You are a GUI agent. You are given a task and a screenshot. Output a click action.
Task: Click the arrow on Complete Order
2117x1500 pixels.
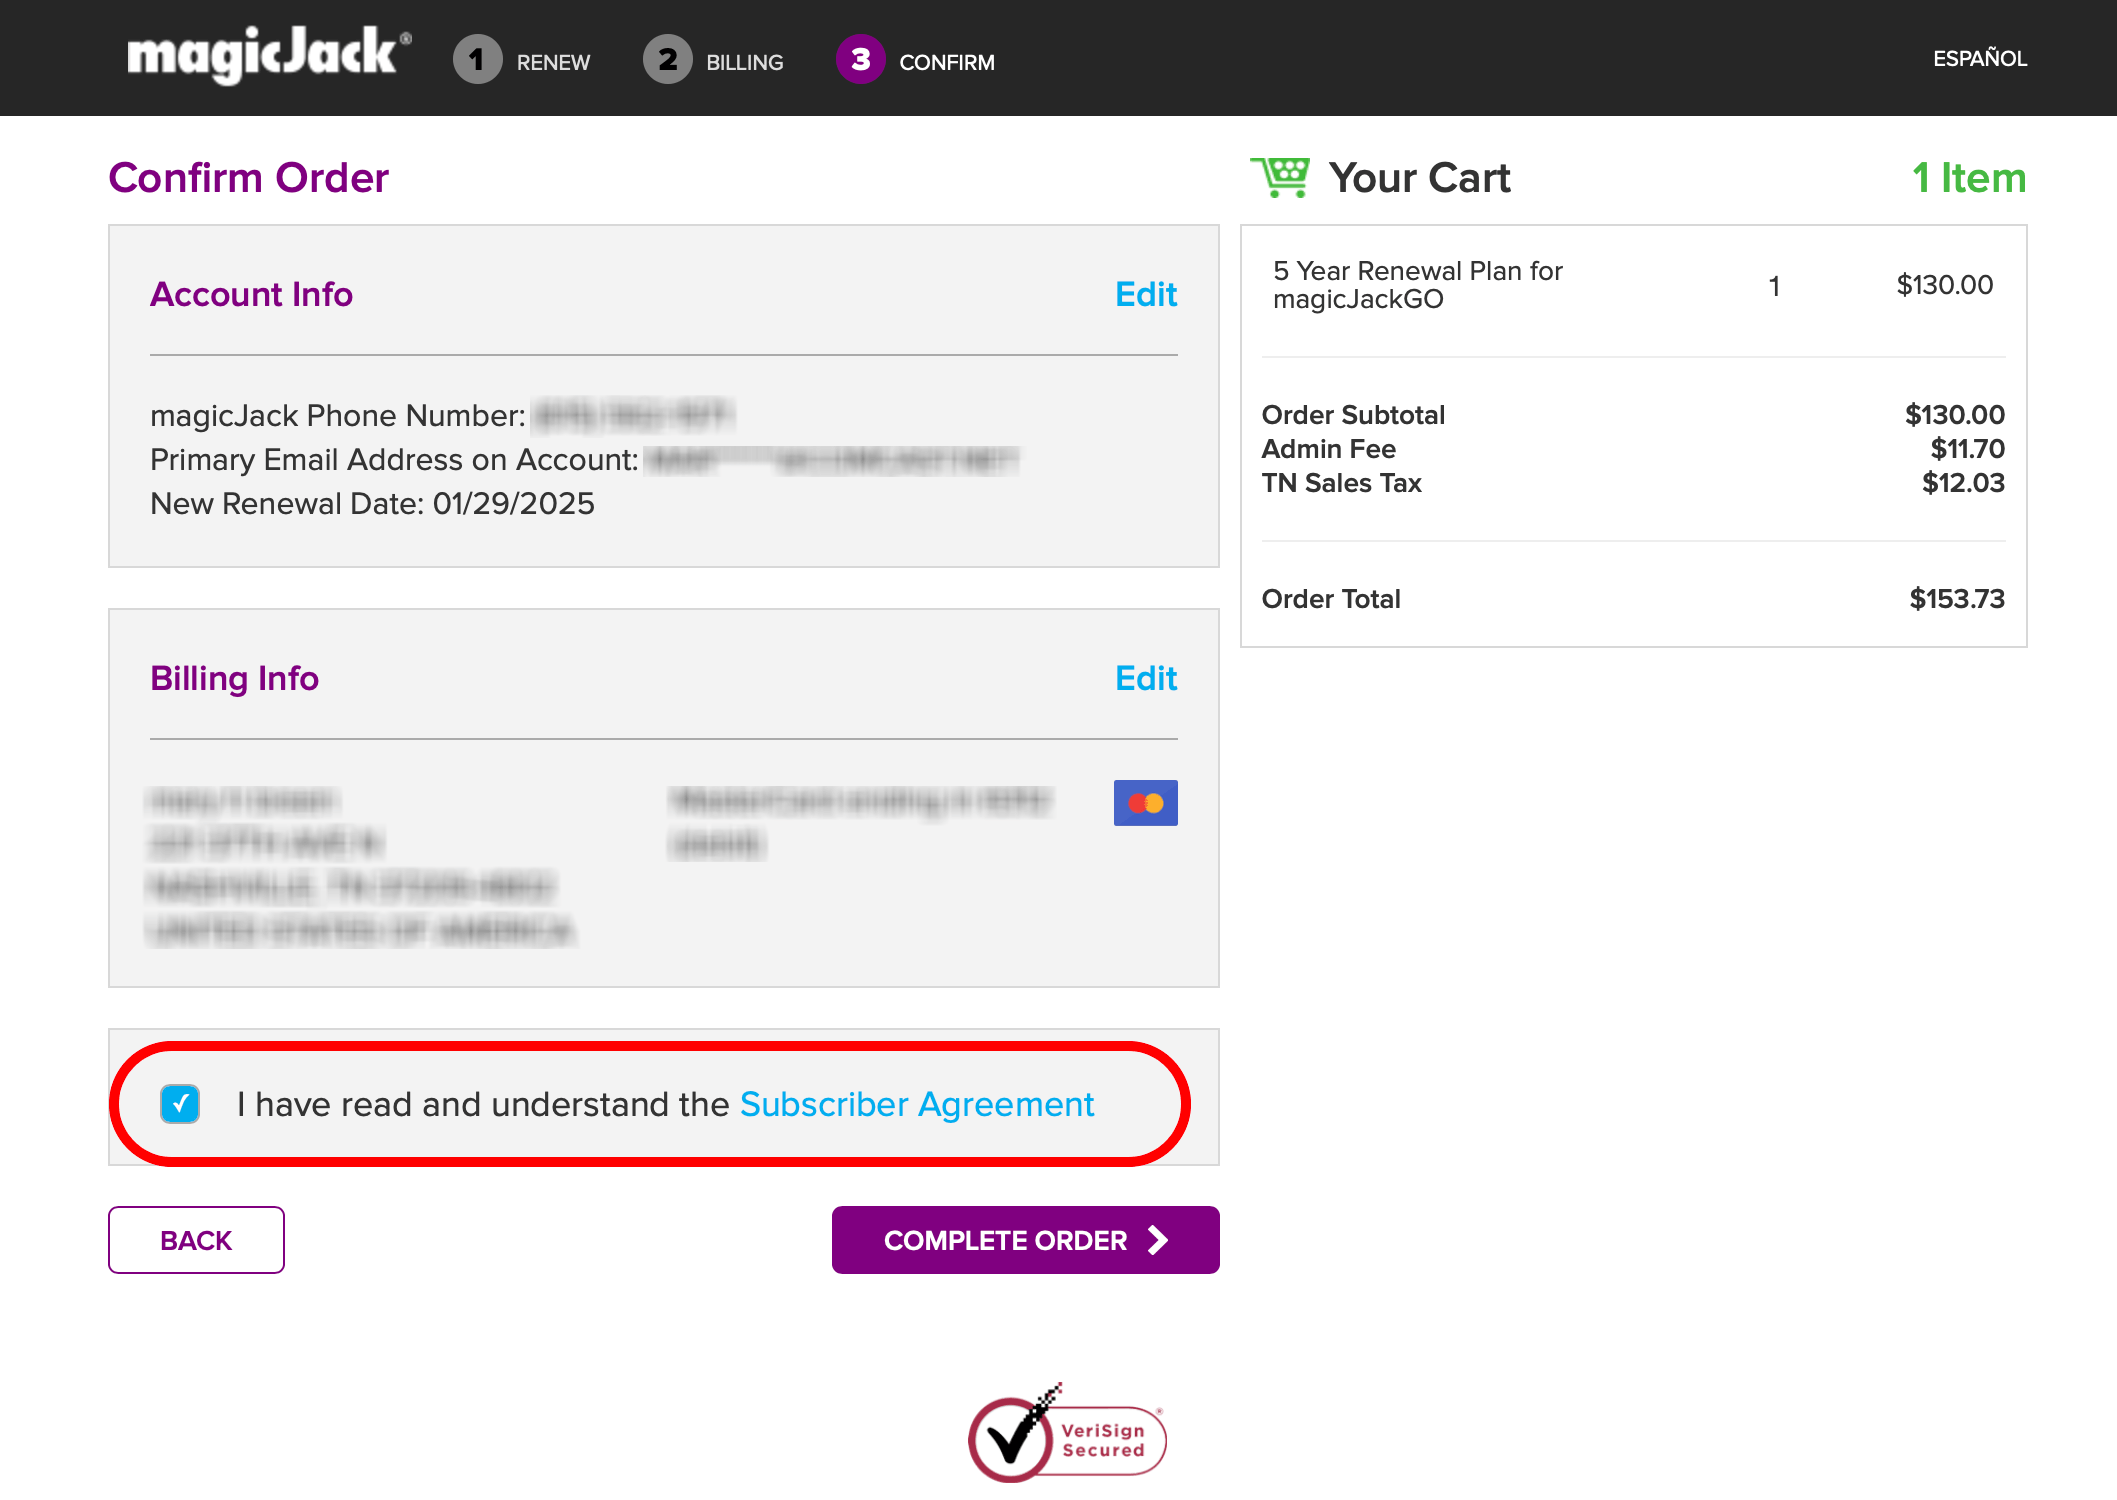[1158, 1240]
